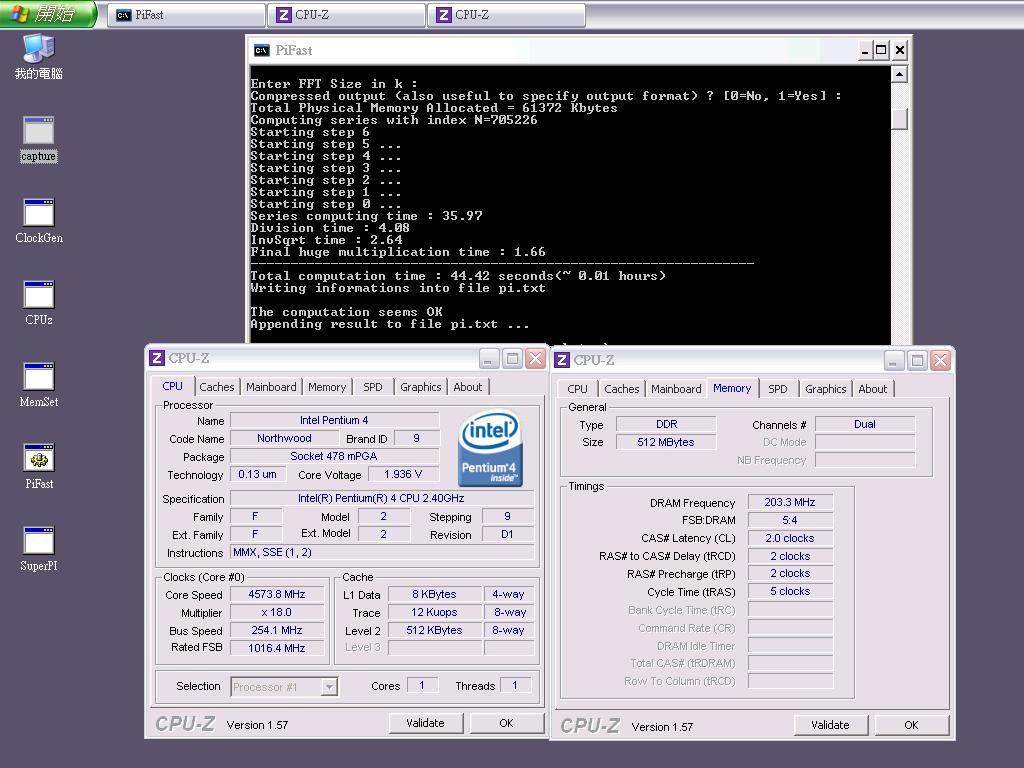
Task: Open the My Computer desktop icon
Action: 39,57
